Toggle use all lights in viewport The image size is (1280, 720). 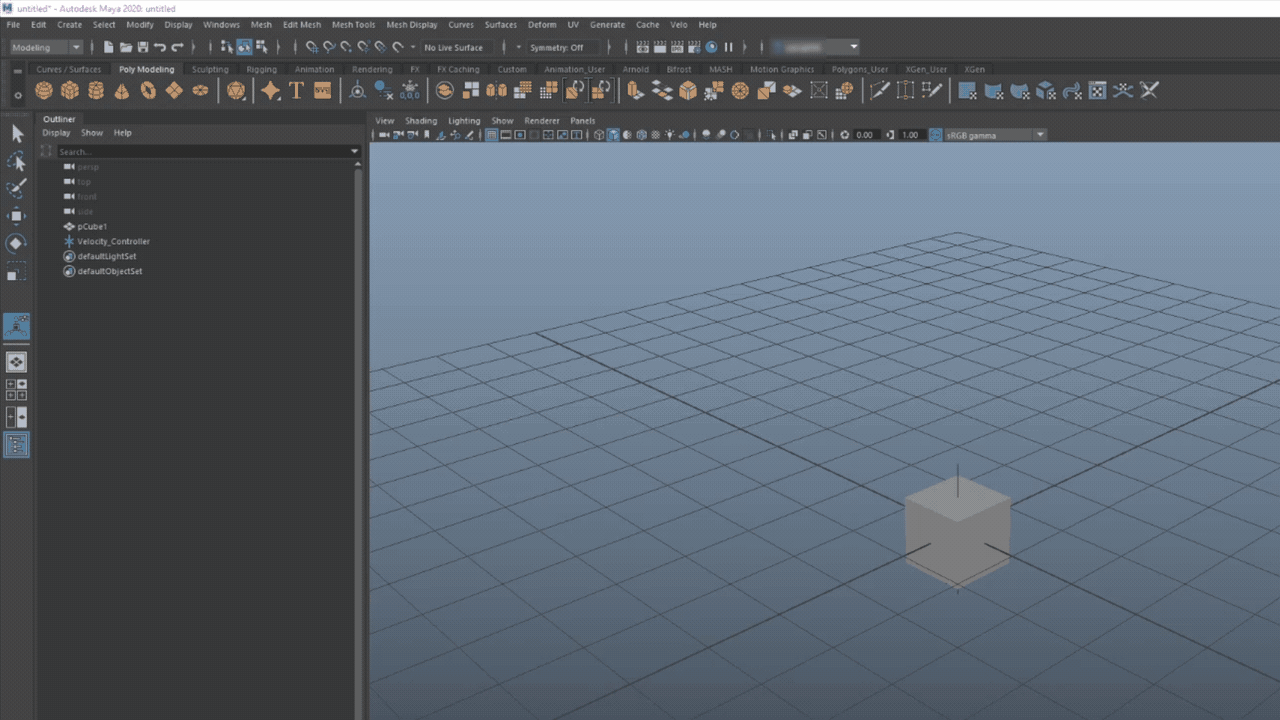pos(669,135)
